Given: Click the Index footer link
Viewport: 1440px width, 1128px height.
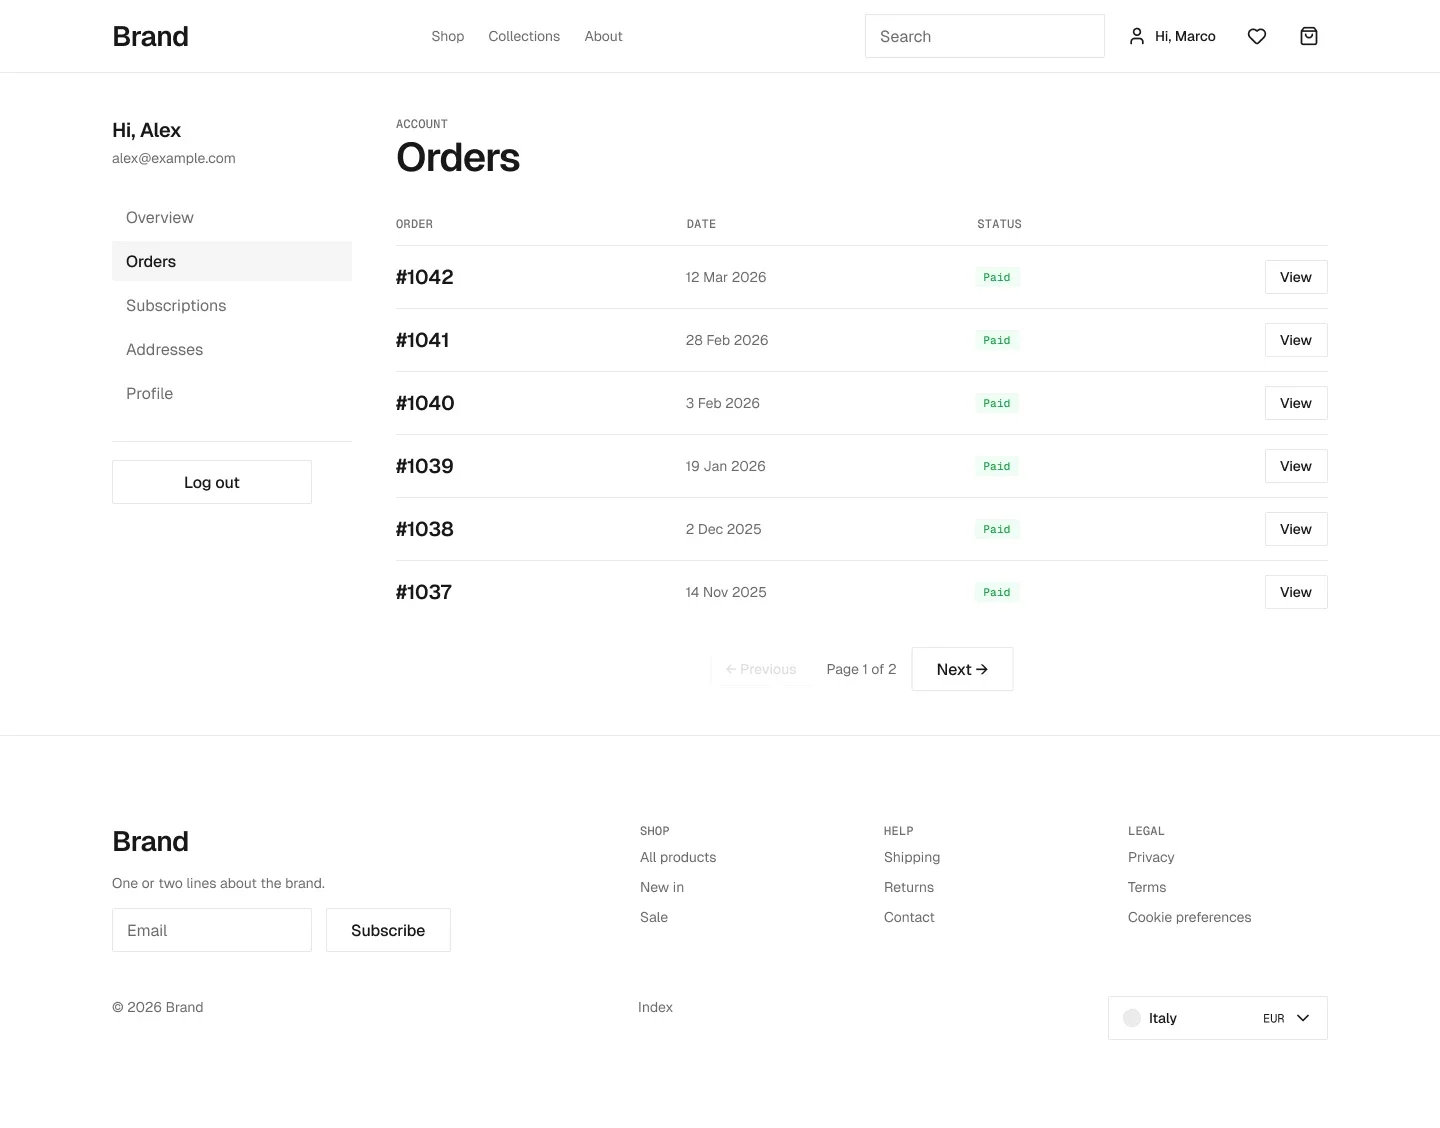Looking at the screenshot, I should [655, 1007].
